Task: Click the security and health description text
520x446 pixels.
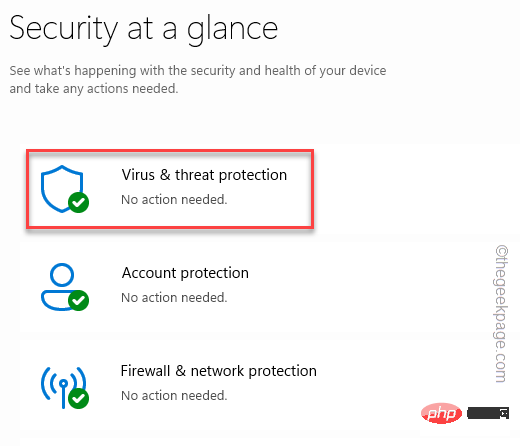Action: 198,80
